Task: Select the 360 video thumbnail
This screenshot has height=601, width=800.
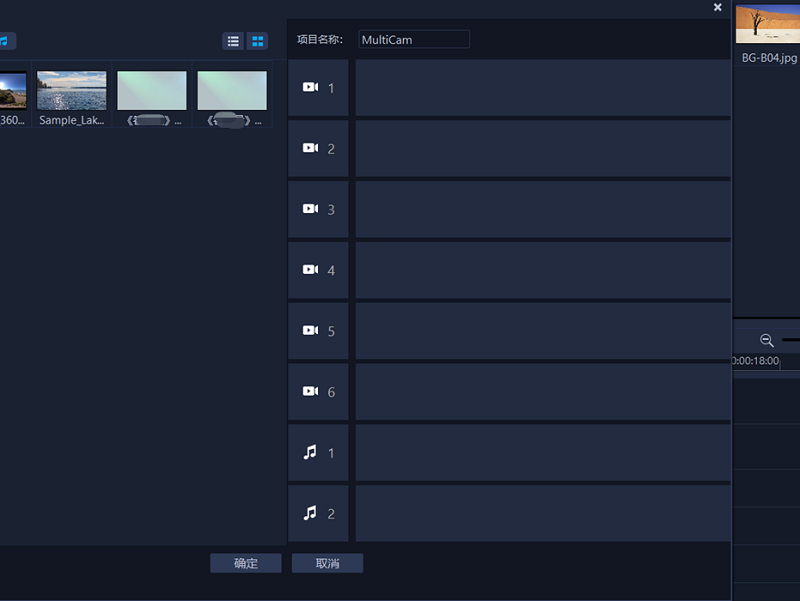Action: (13, 90)
